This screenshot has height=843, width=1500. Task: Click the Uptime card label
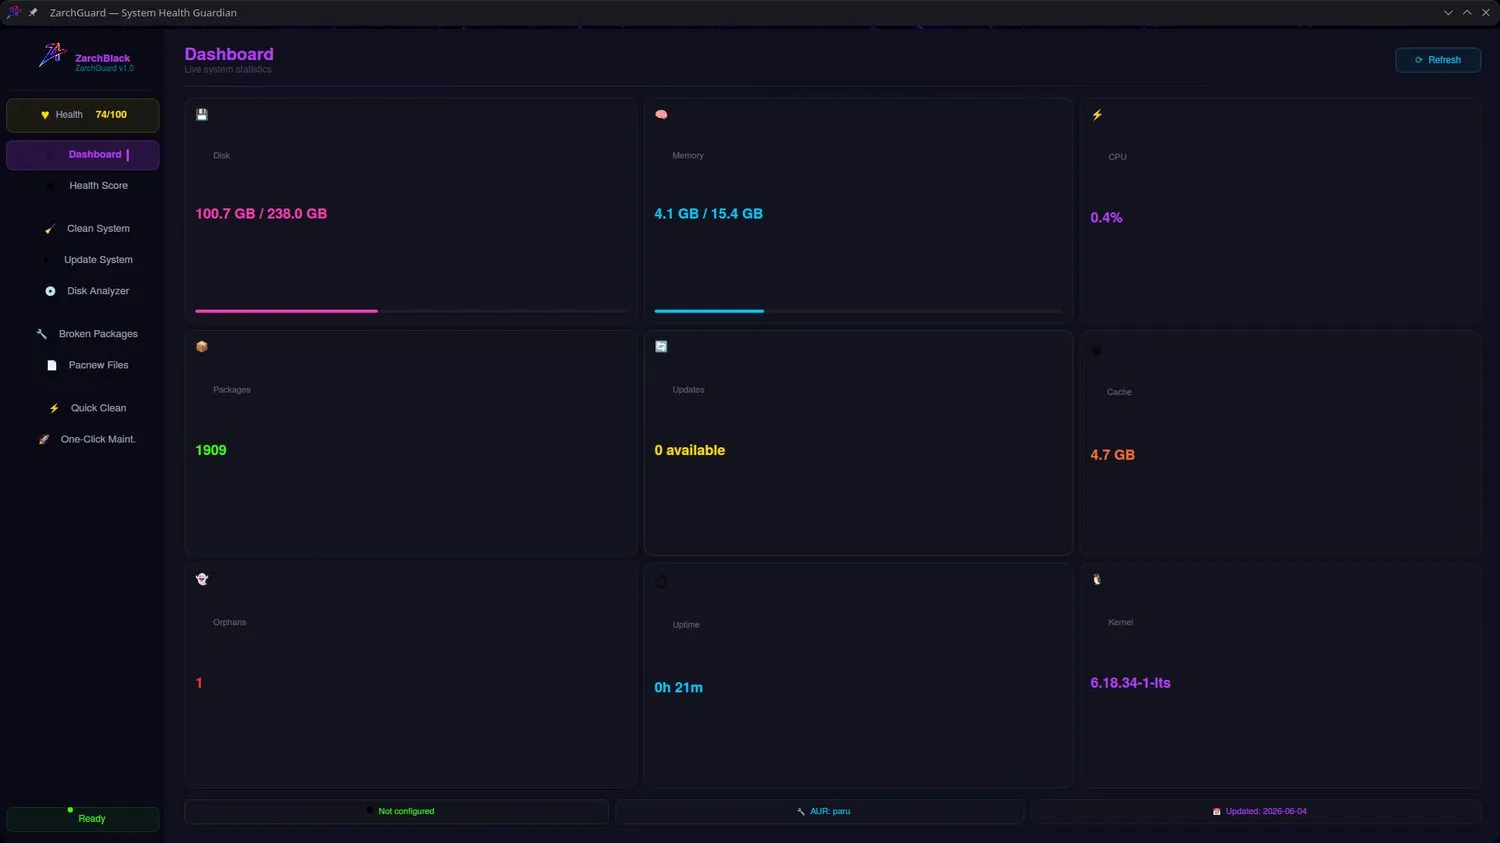click(686, 625)
